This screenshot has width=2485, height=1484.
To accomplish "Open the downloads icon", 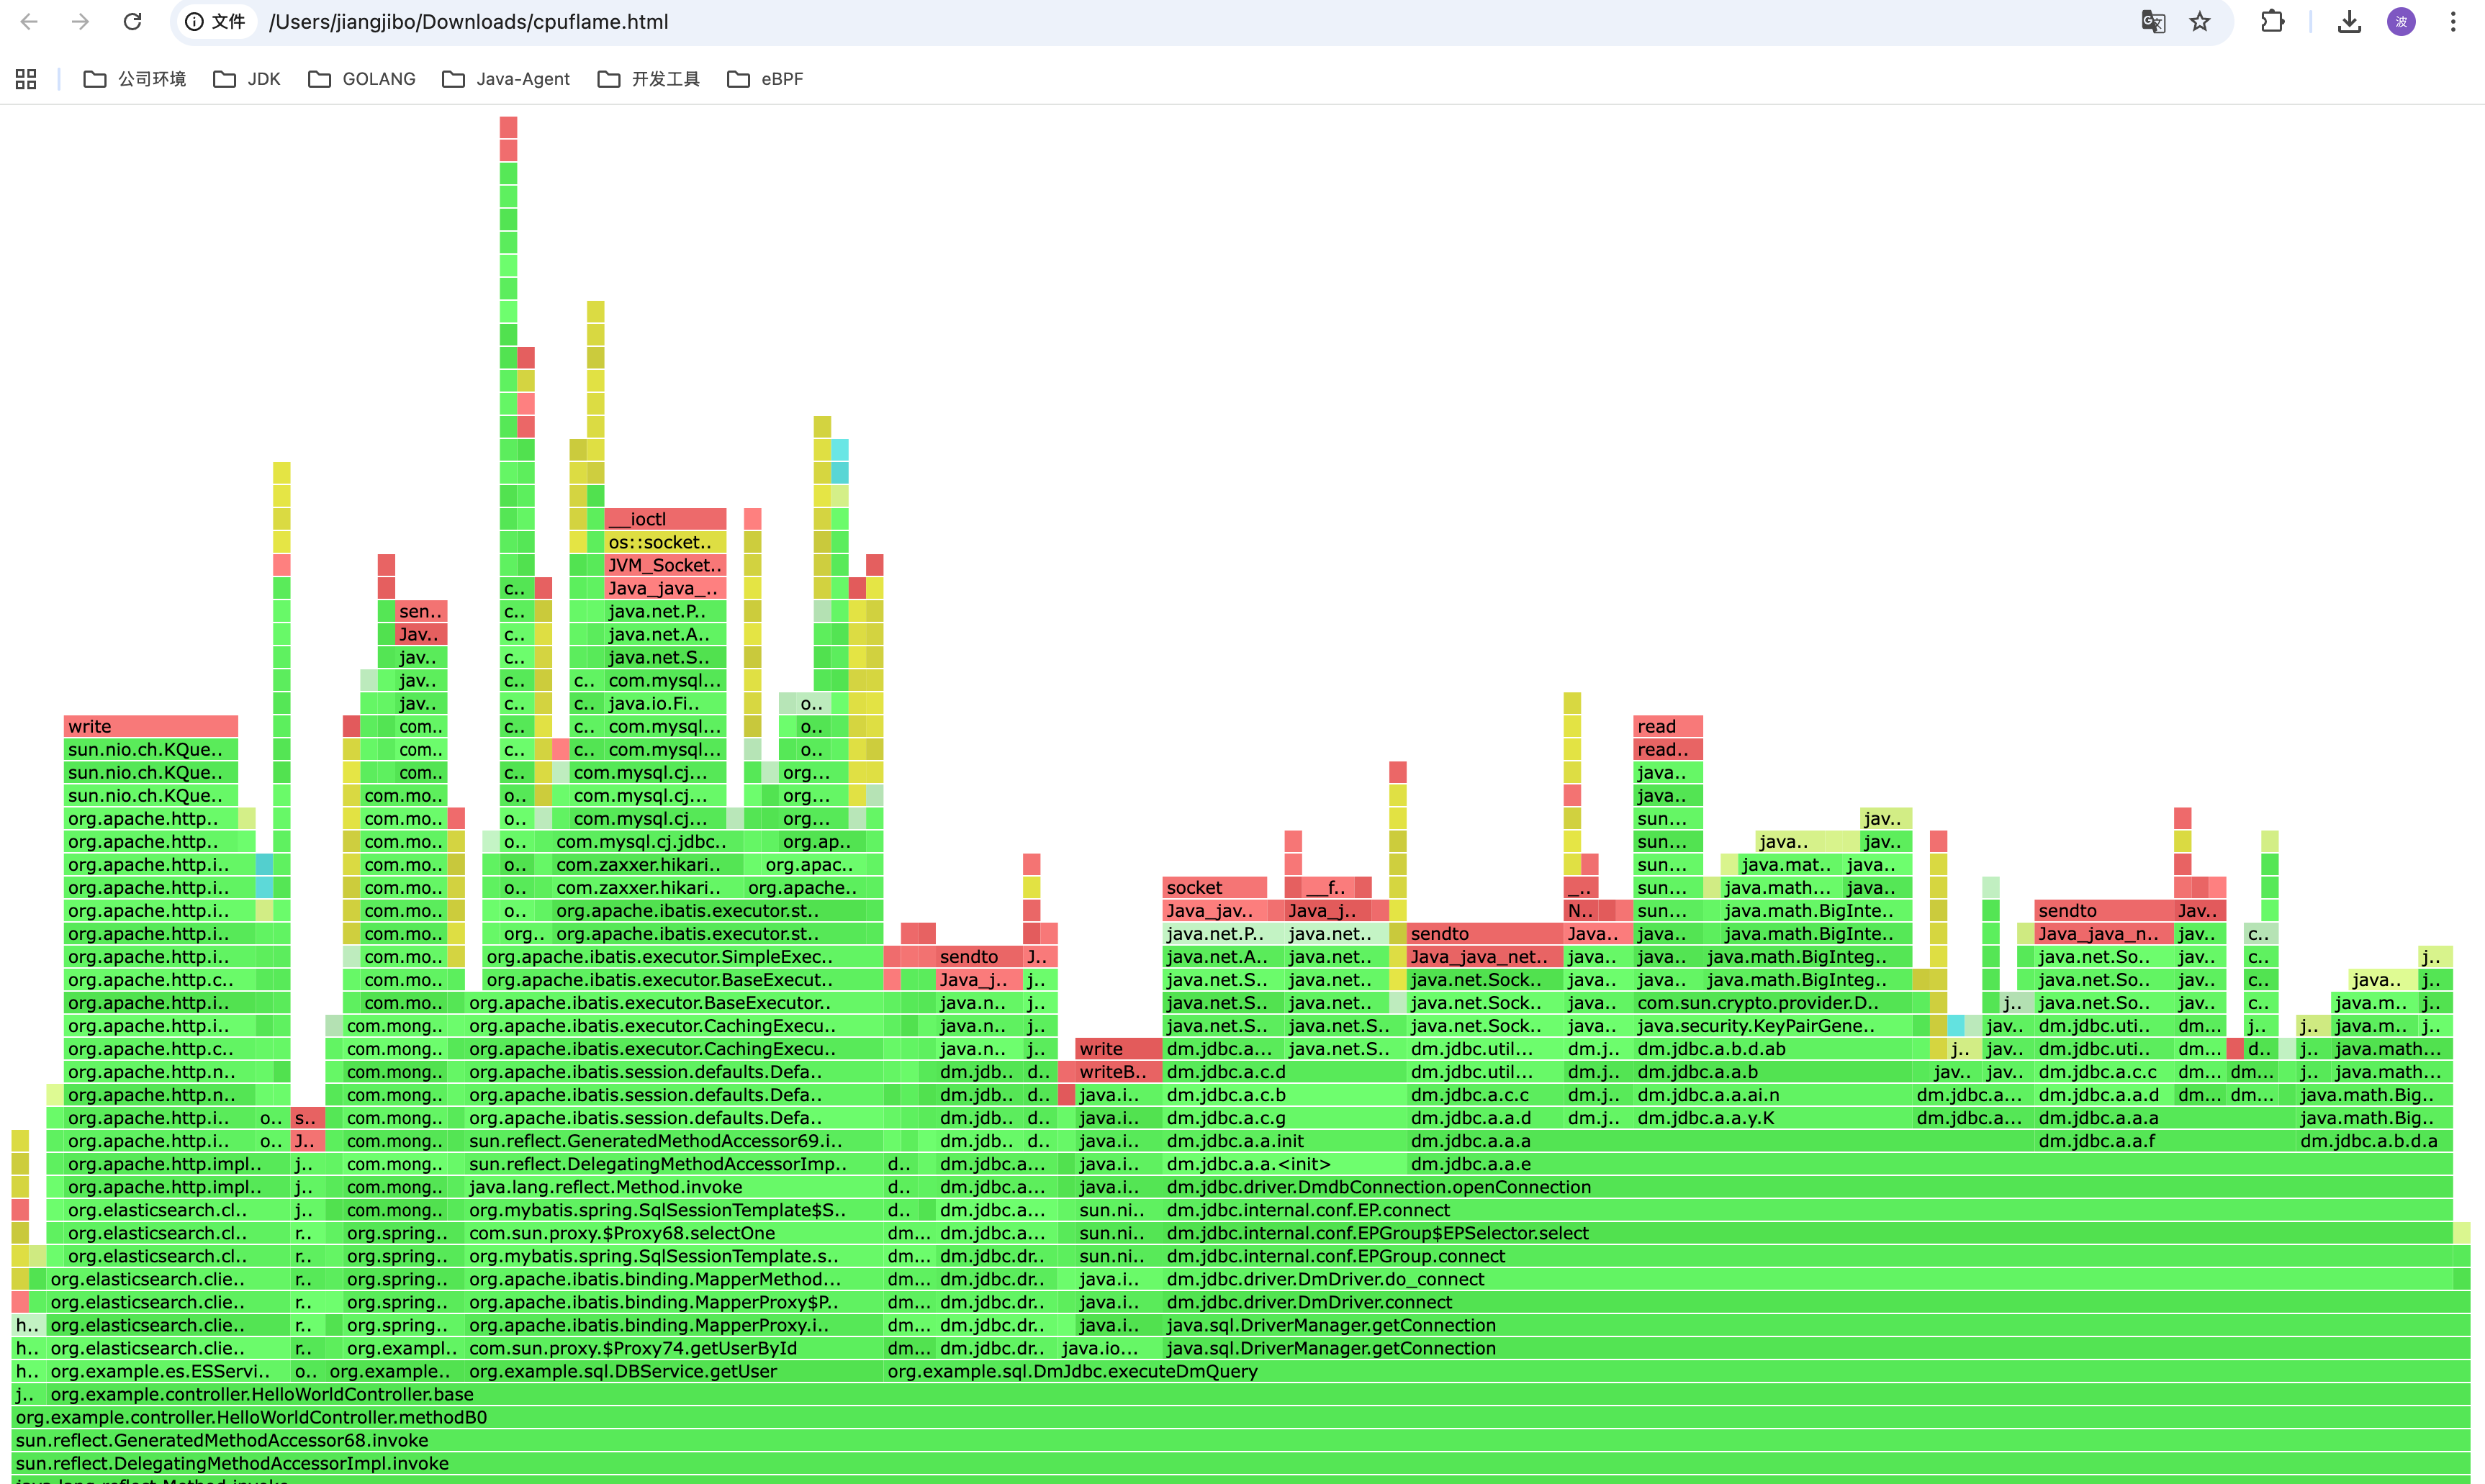I will click(2349, 21).
